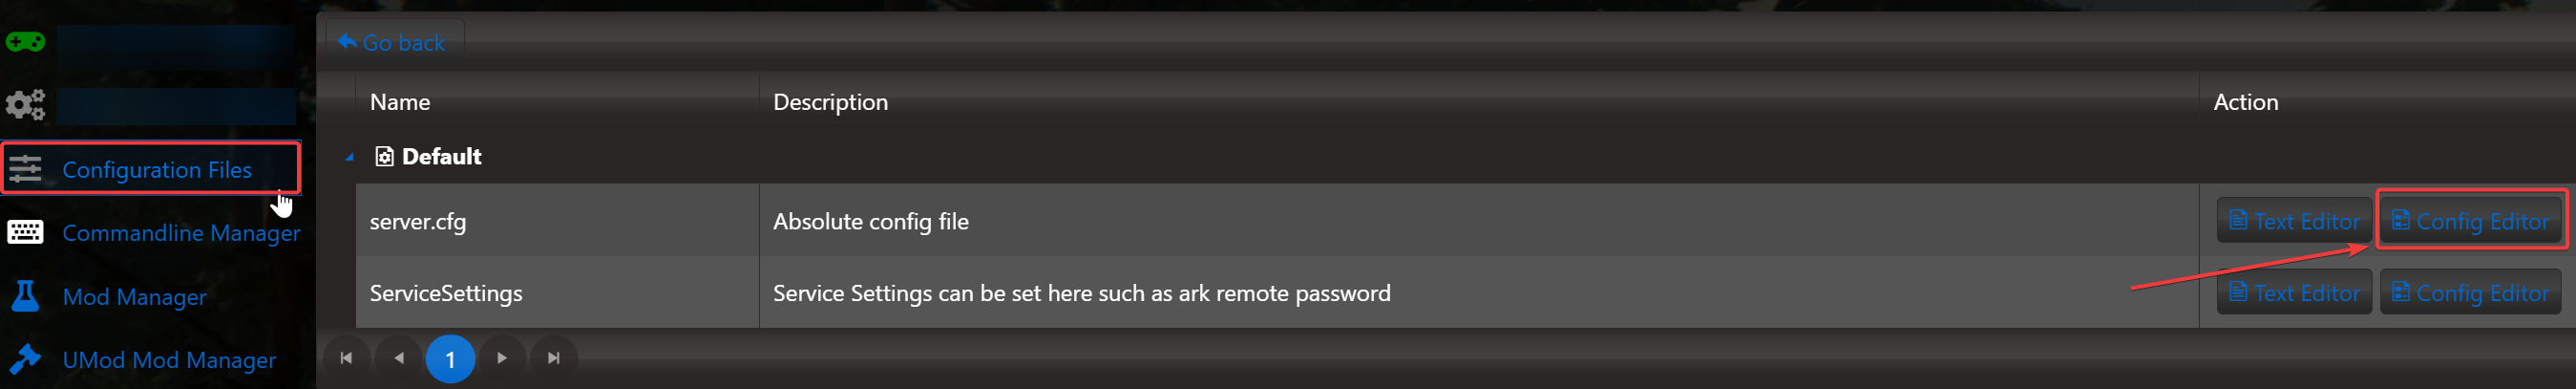Open Commandline Manager menu item
Image resolution: width=2576 pixels, height=389 pixels.
[x=181, y=233]
